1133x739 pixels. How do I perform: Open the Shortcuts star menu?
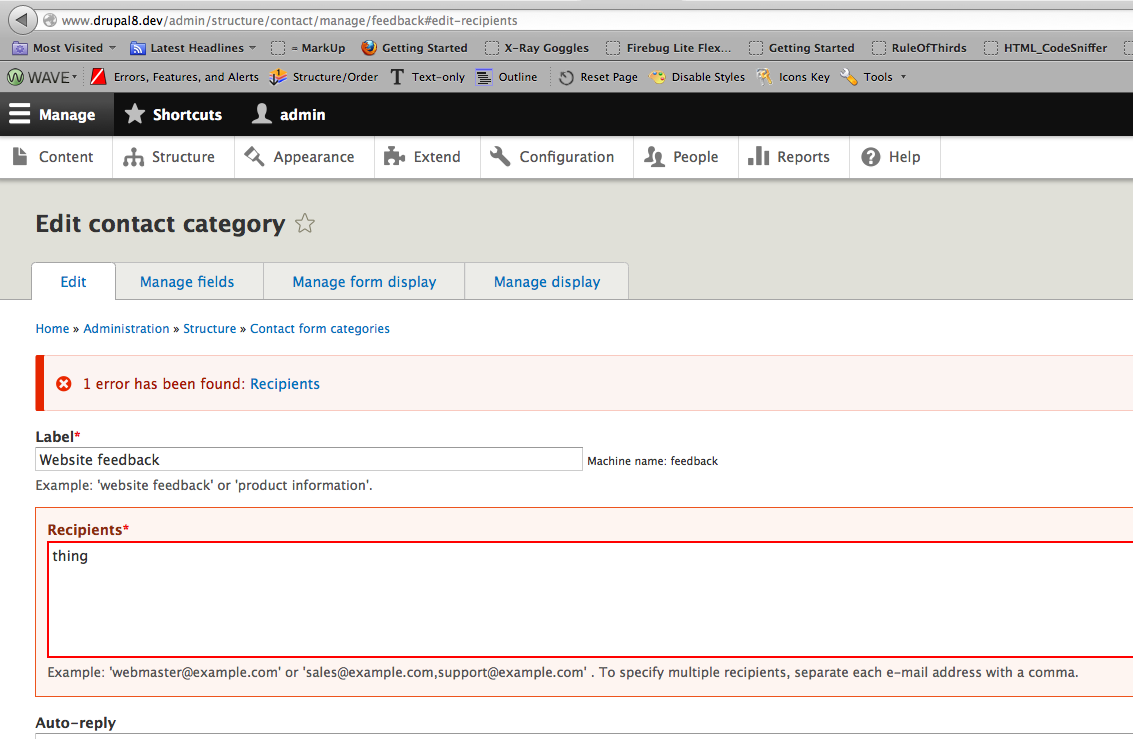coord(173,115)
